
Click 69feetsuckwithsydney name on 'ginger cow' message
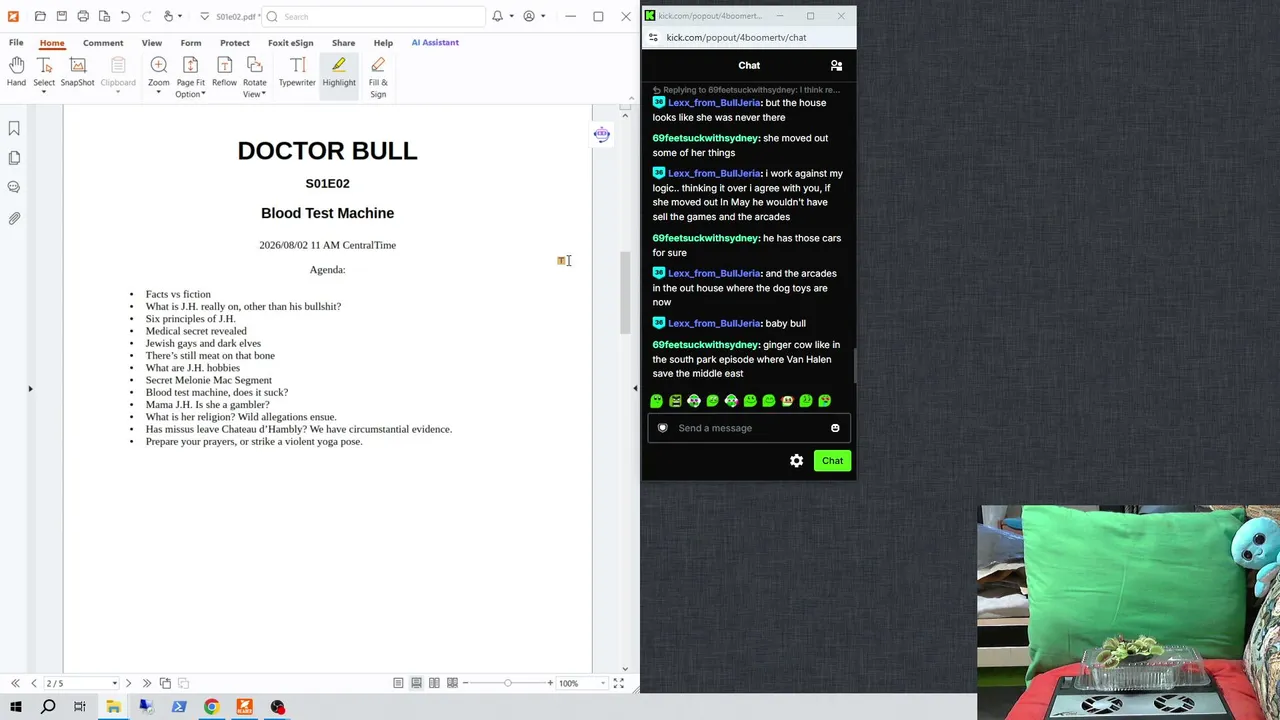pyautogui.click(x=706, y=345)
